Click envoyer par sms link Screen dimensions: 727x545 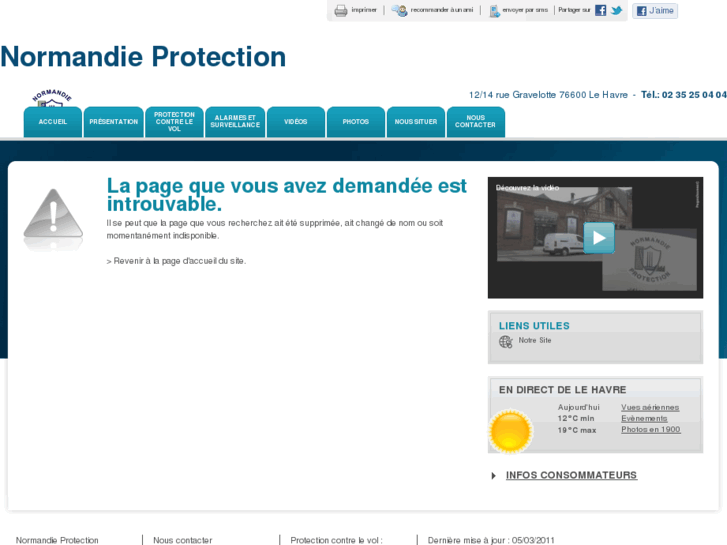[525, 10]
